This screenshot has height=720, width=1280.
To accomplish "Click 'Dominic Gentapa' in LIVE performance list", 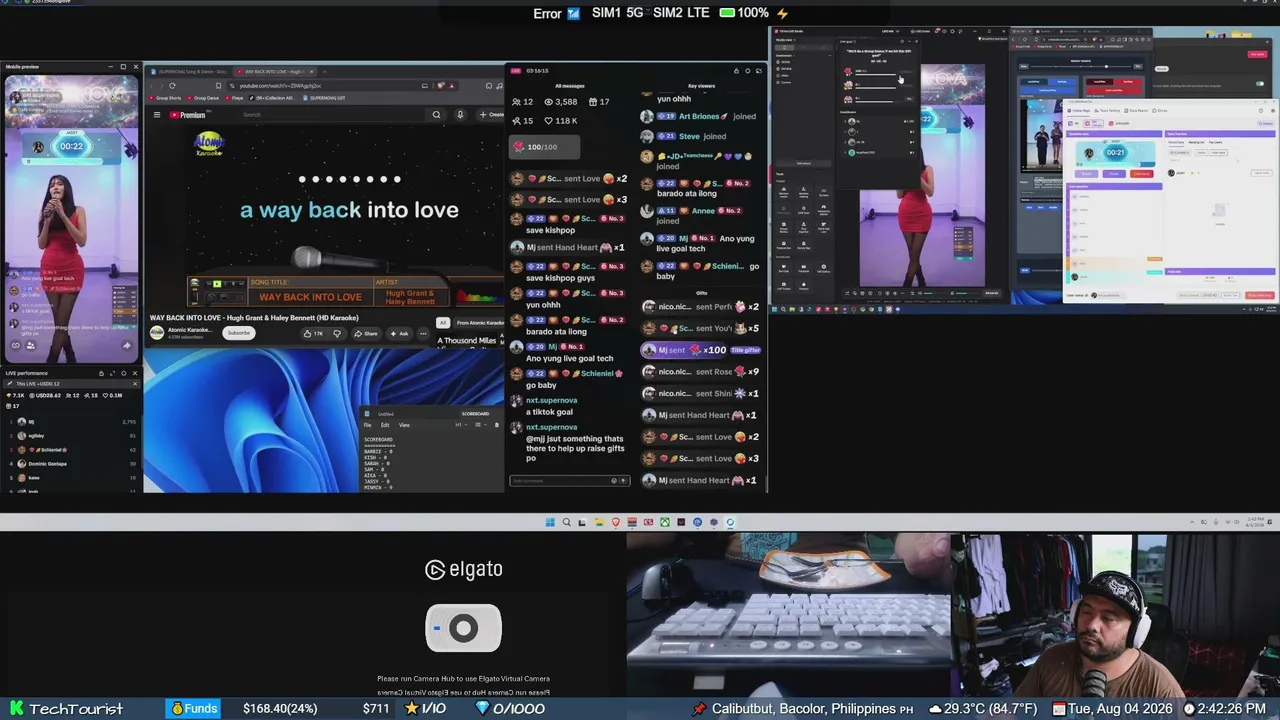I will [48, 464].
